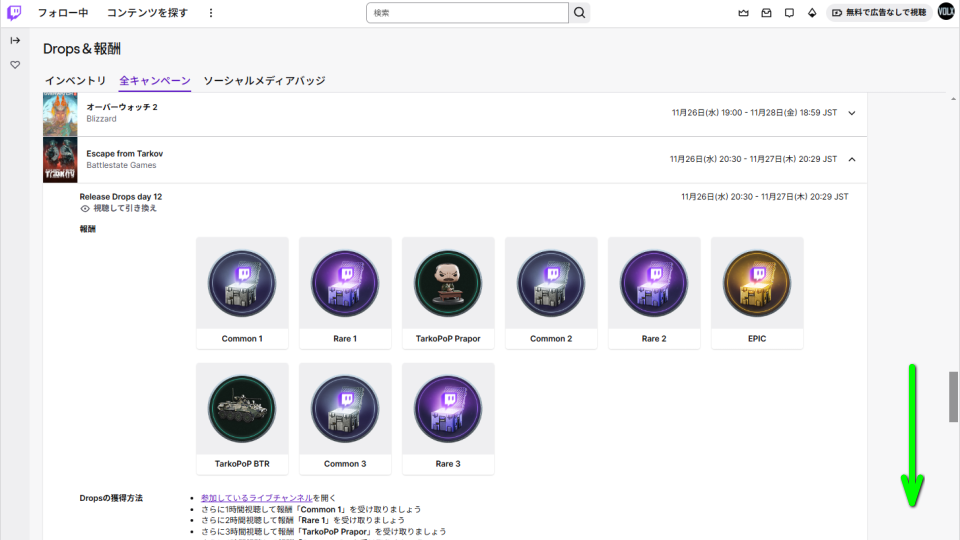Click the Battlestate Games developer name

tap(121, 165)
